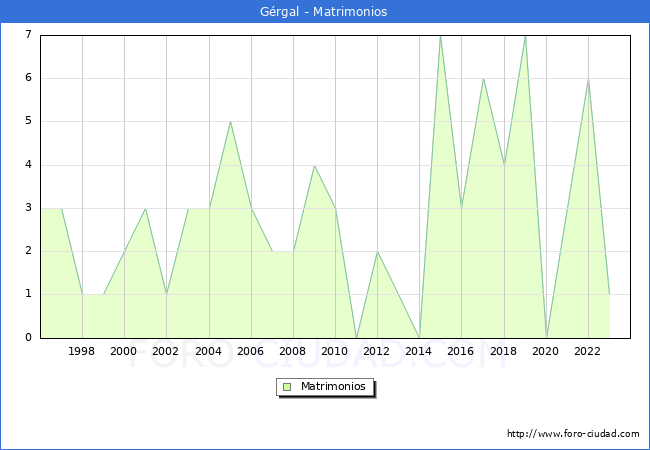Click the y-axis value 5
The height and width of the screenshot is (450, 650).
coord(29,121)
